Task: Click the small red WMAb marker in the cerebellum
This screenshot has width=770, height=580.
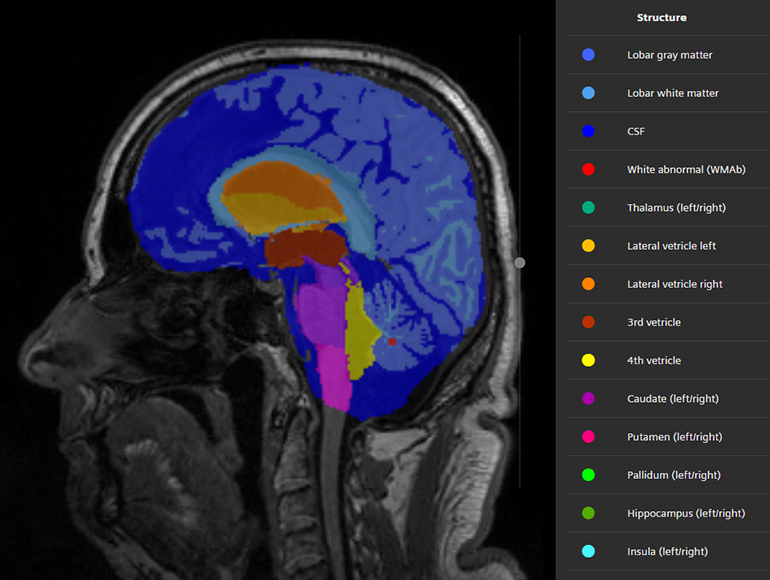Action: pyautogui.click(x=392, y=342)
